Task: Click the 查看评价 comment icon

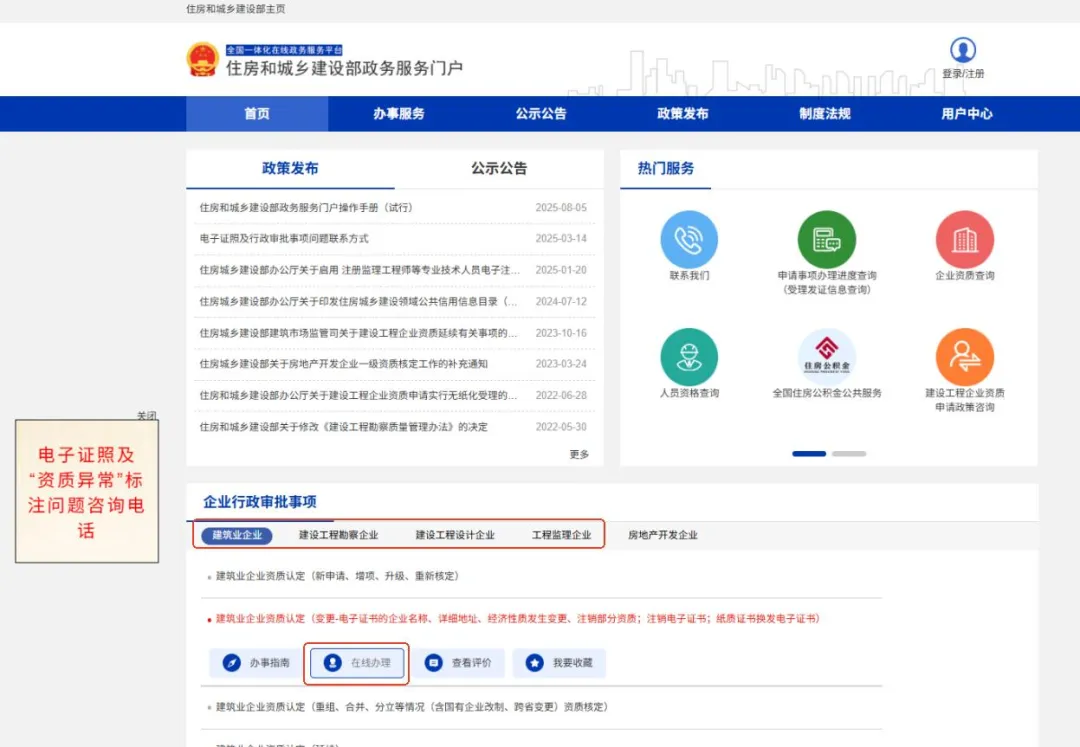Action: (433, 662)
